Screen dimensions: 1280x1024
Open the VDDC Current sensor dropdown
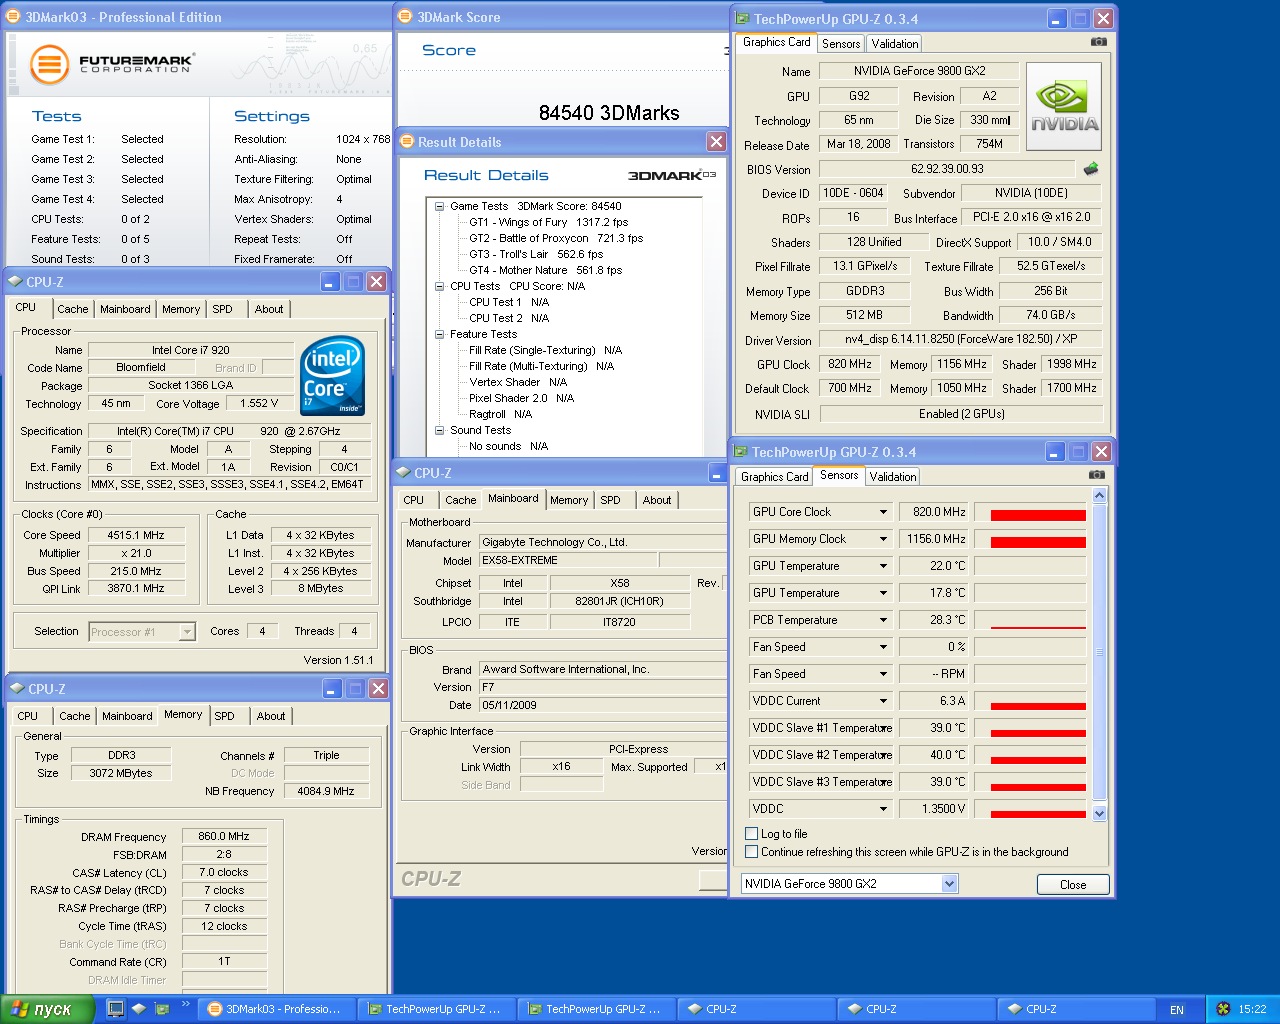(883, 701)
